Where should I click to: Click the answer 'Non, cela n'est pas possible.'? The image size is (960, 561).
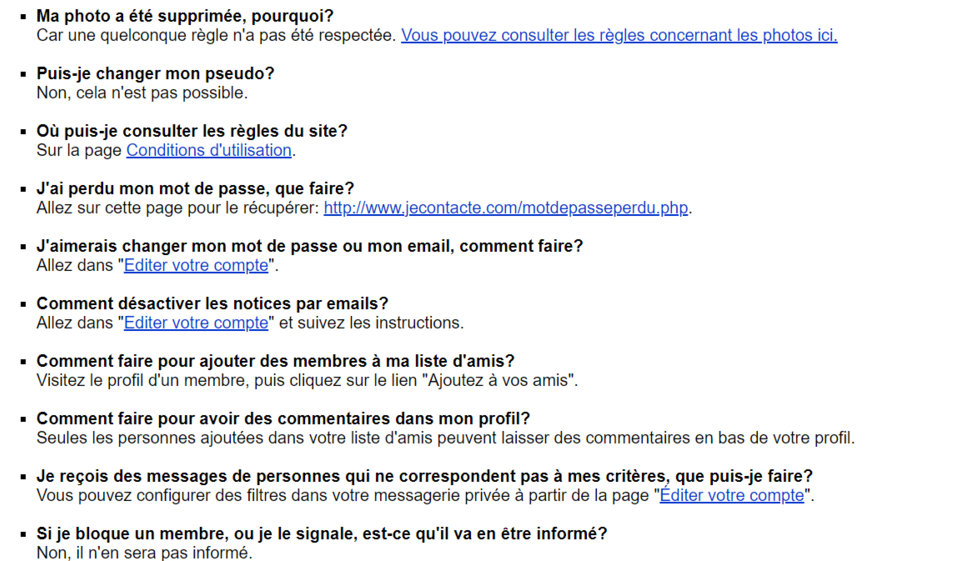[x=142, y=93]
